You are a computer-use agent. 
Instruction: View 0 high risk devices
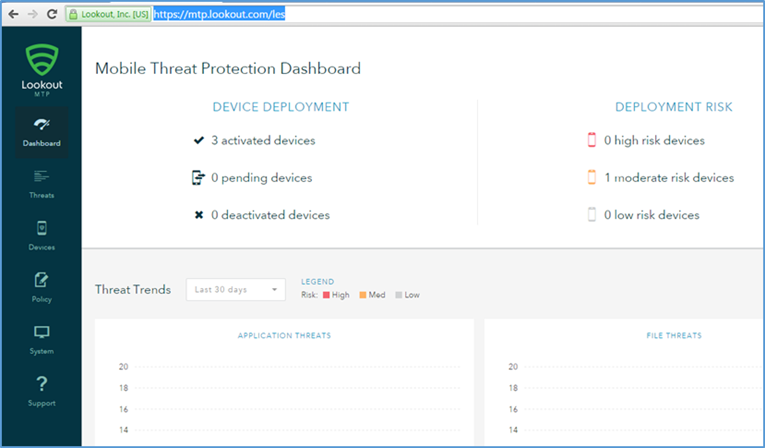point(654,141)
